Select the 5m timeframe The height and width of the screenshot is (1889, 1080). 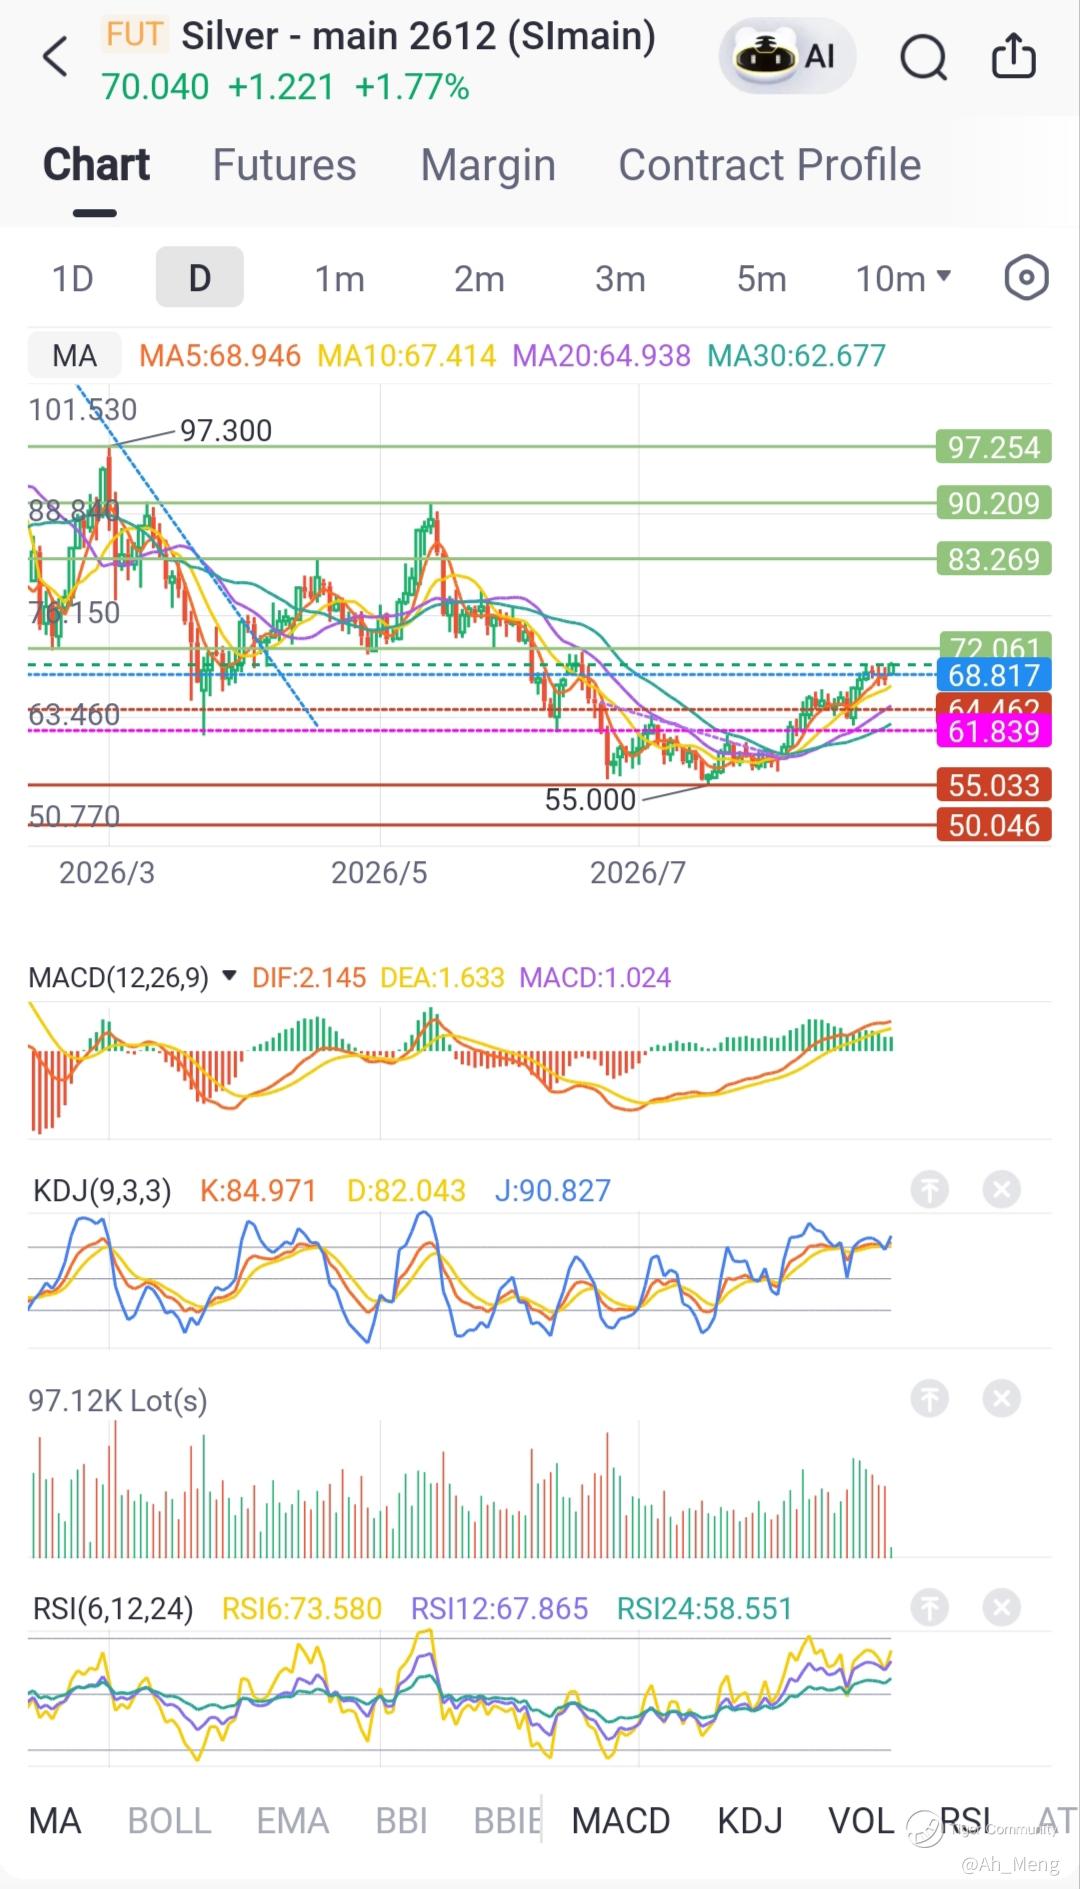[761, 279]
